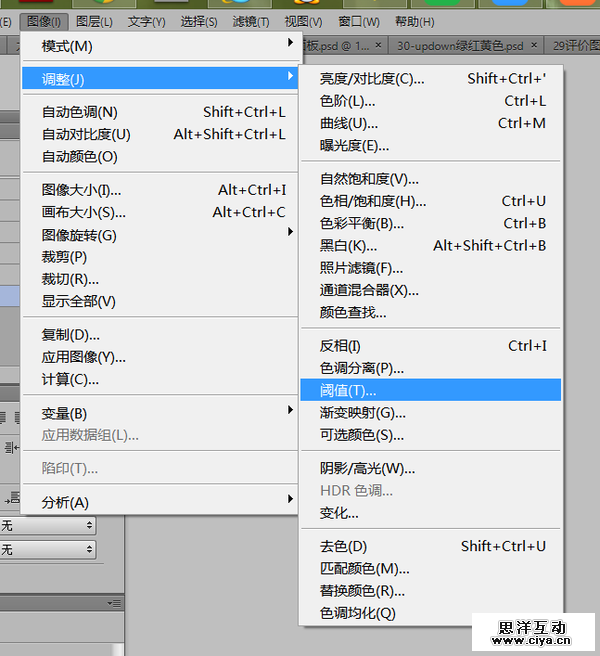Apply 反相(I) inversion
The height and width of the screenshot is (656, 600).
[431, 346]
